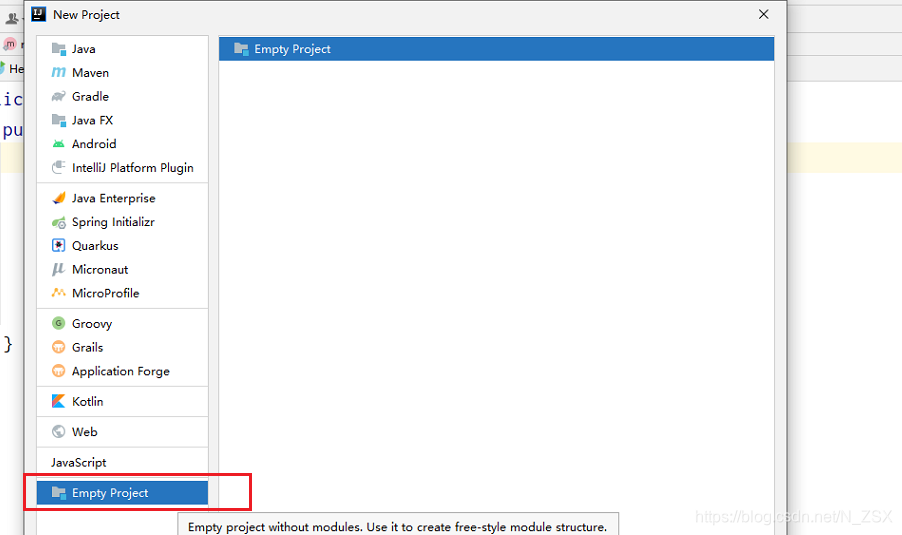Select the Java Enterprise entry
Viewport: 902px width, 535px height.
point(123,198)
